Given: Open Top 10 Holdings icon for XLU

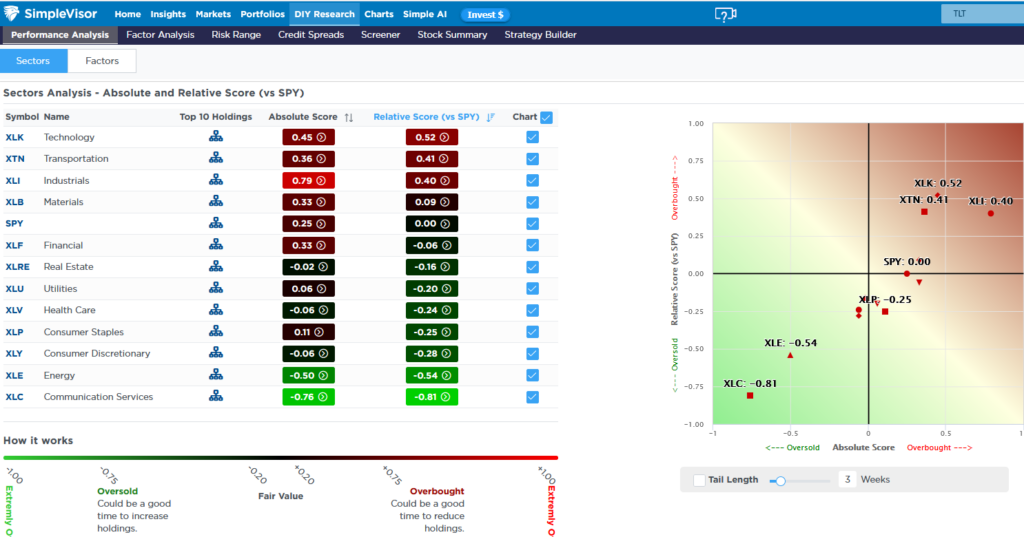Looking at the screenshot, I should point(216,287).
